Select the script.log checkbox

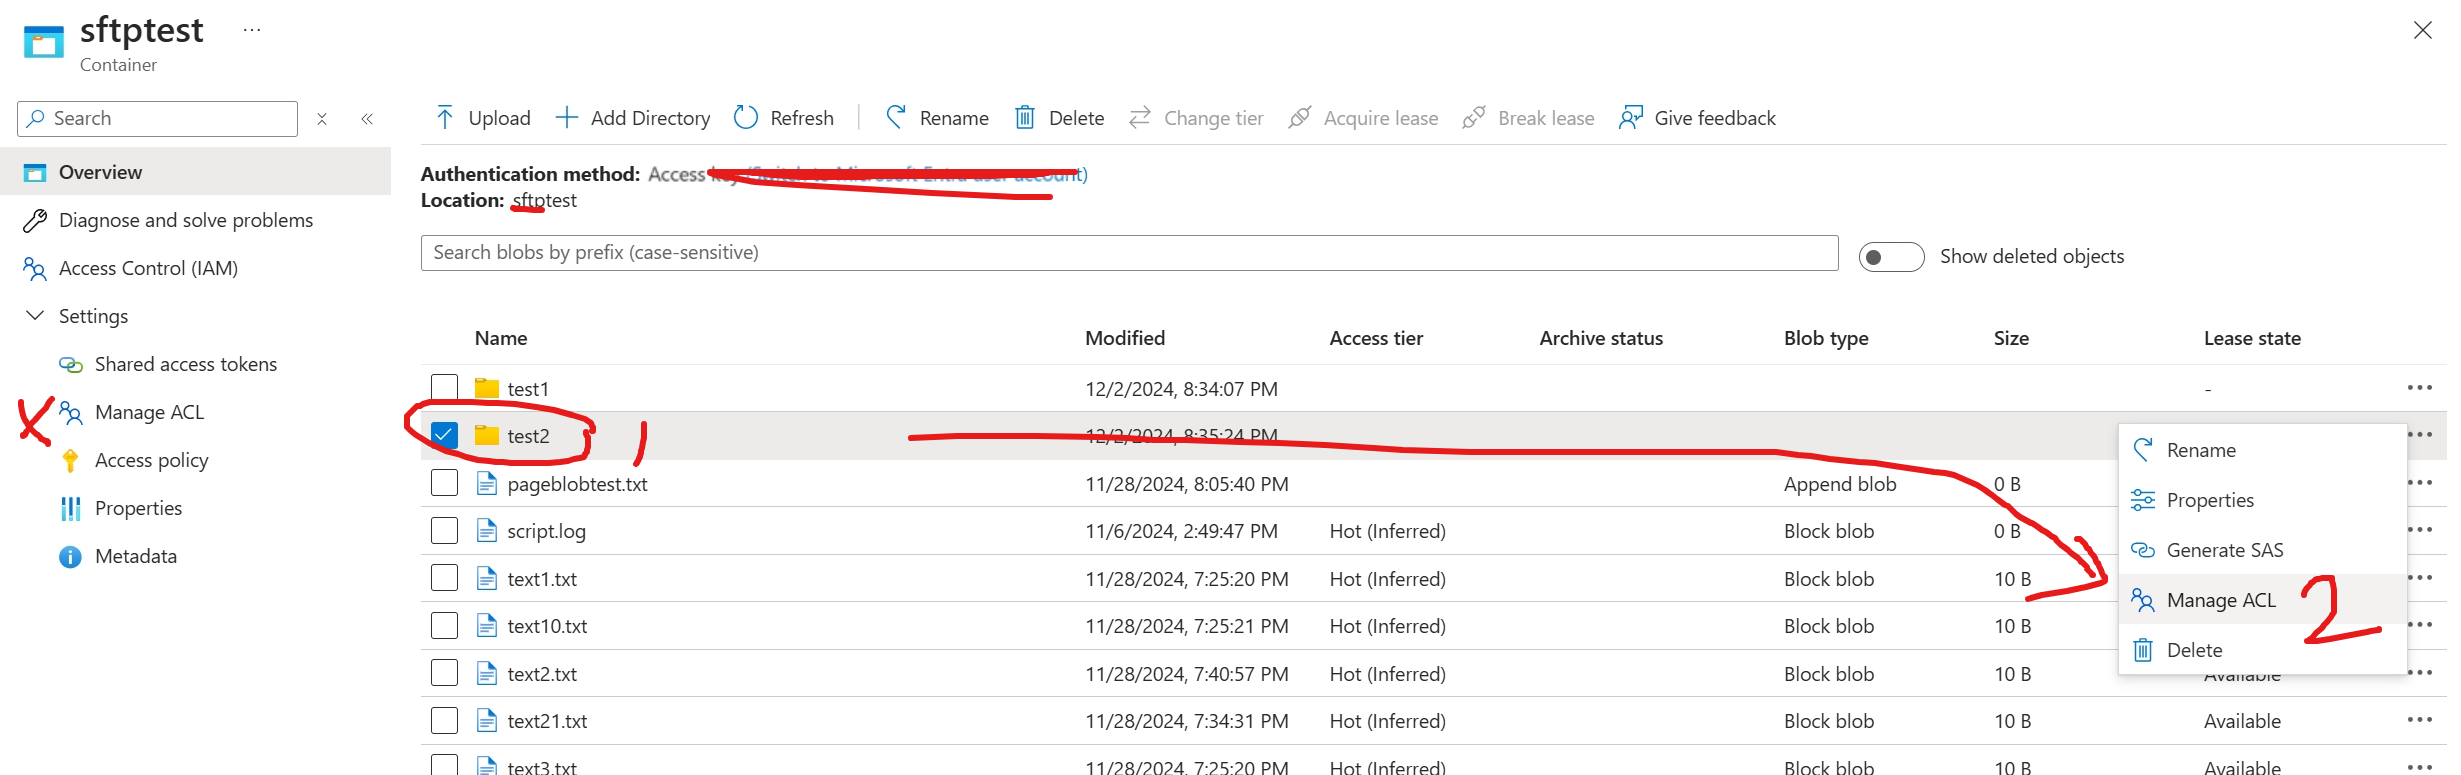tap(444, 531)
